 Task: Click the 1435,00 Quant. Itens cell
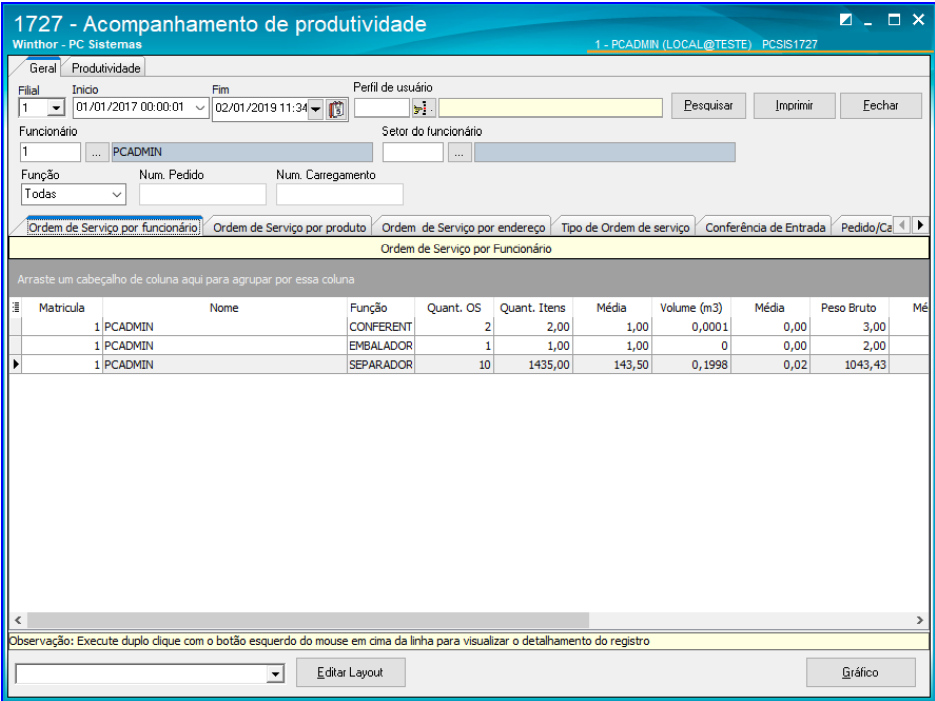(x=533, y=364)
